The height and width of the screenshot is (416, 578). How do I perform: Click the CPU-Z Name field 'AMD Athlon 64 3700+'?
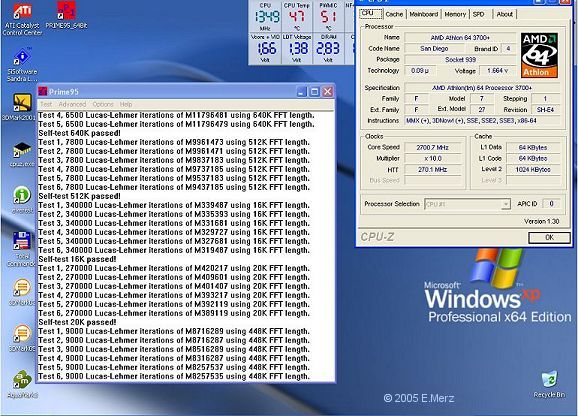click(x=460, y=37)
